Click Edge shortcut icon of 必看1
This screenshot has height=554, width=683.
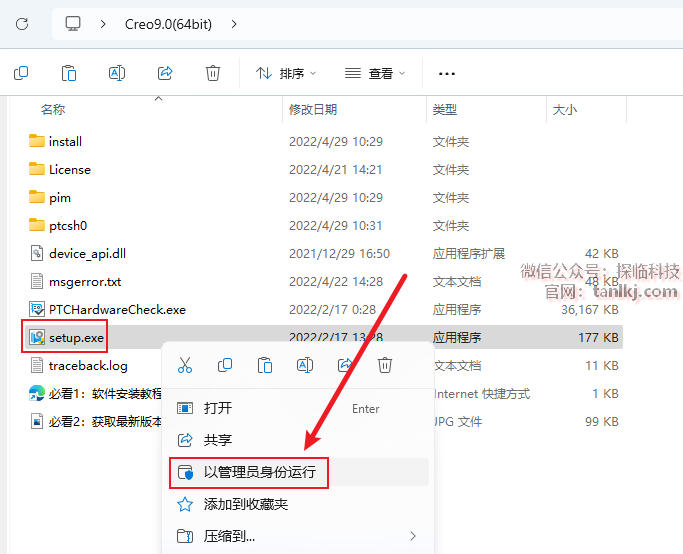point(37,393)
